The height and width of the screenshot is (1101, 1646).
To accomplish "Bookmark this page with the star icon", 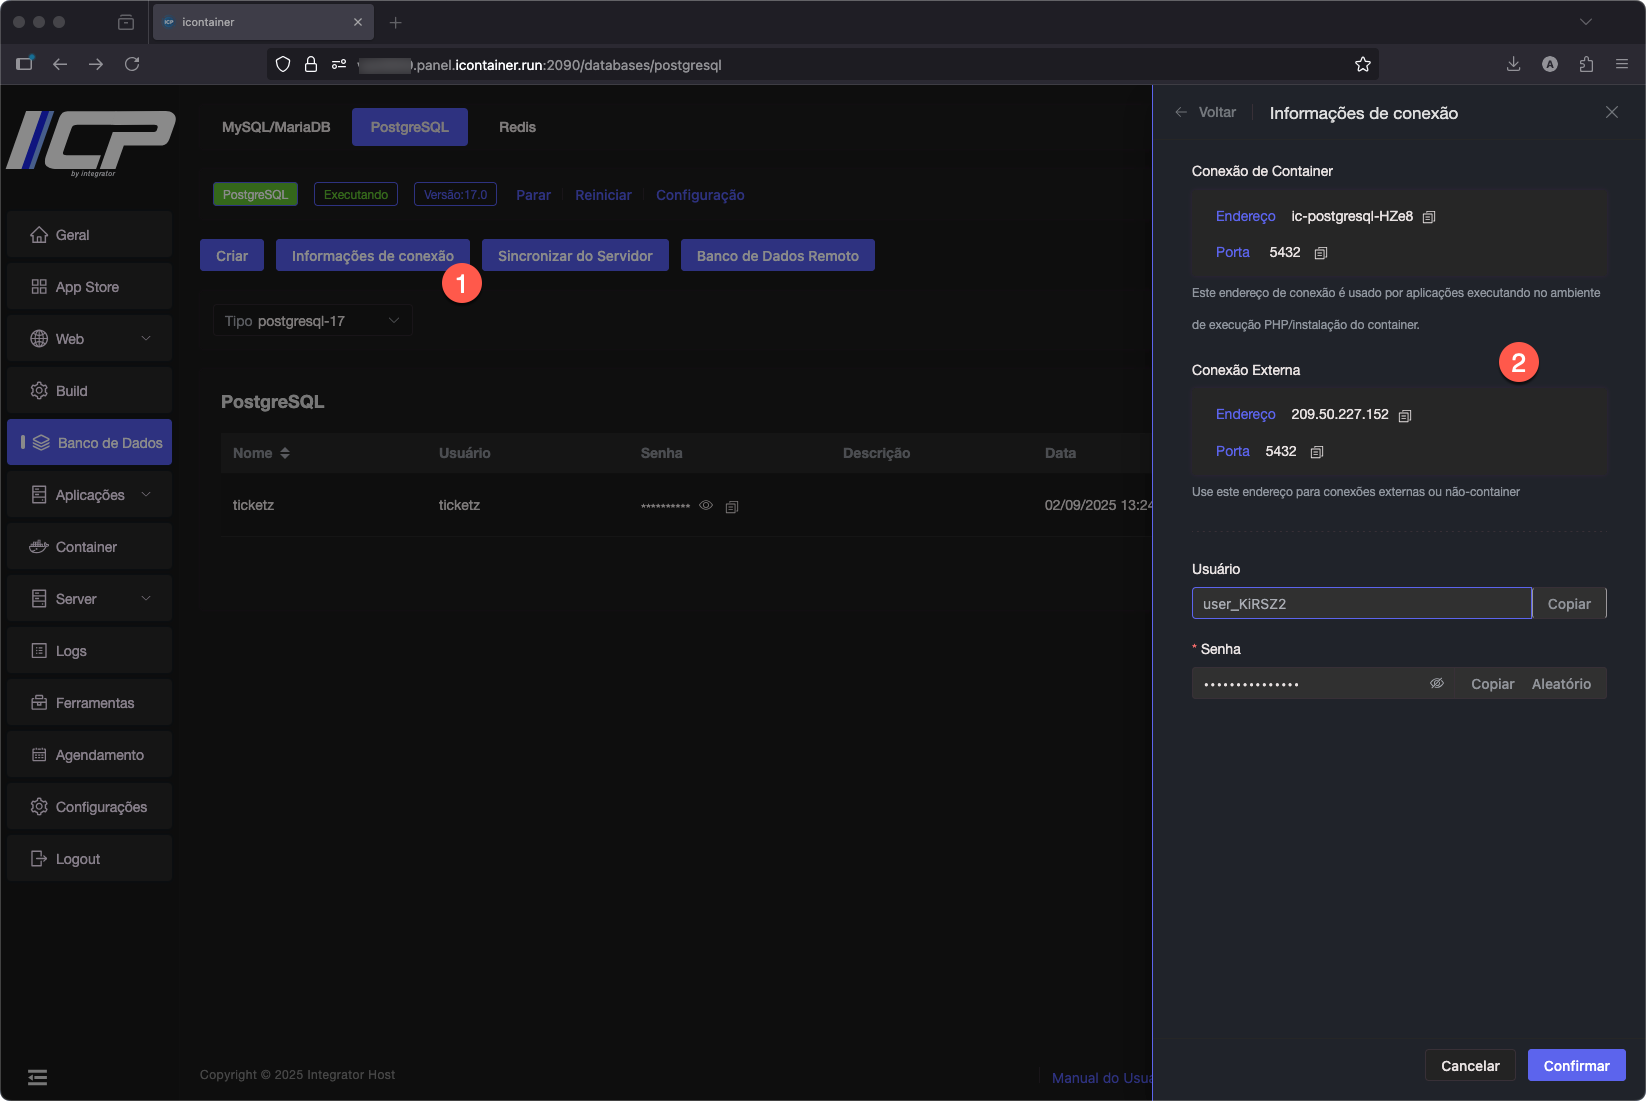I will tap(1362, 64).
